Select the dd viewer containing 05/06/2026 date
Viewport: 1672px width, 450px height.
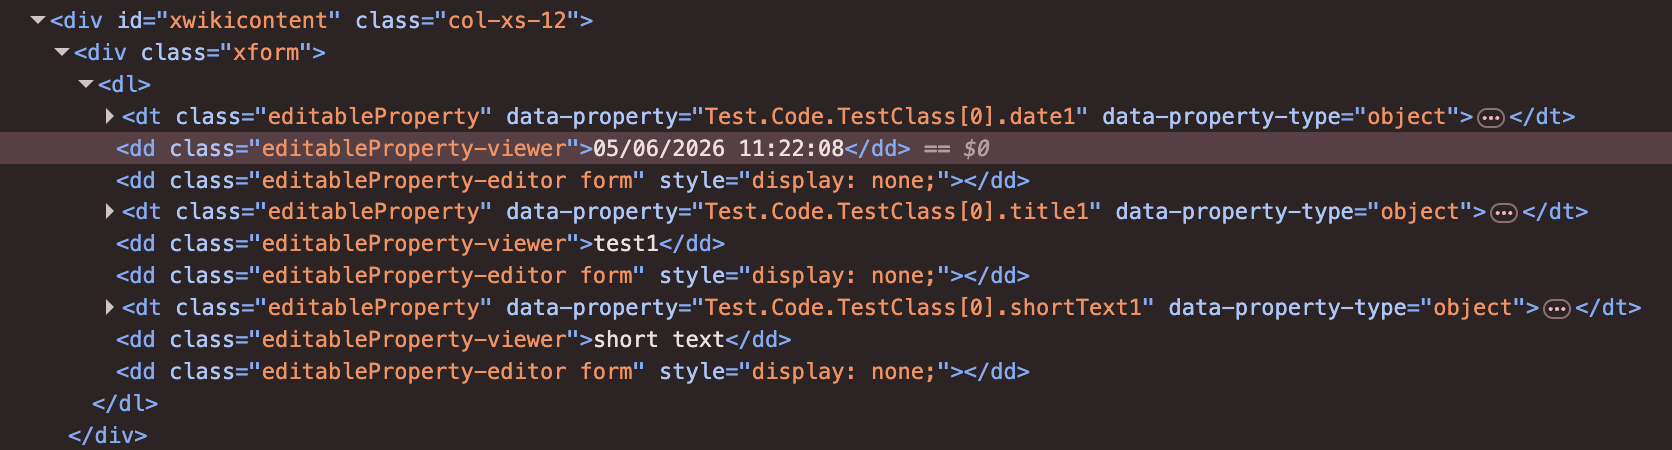click(x=513, y=148)
